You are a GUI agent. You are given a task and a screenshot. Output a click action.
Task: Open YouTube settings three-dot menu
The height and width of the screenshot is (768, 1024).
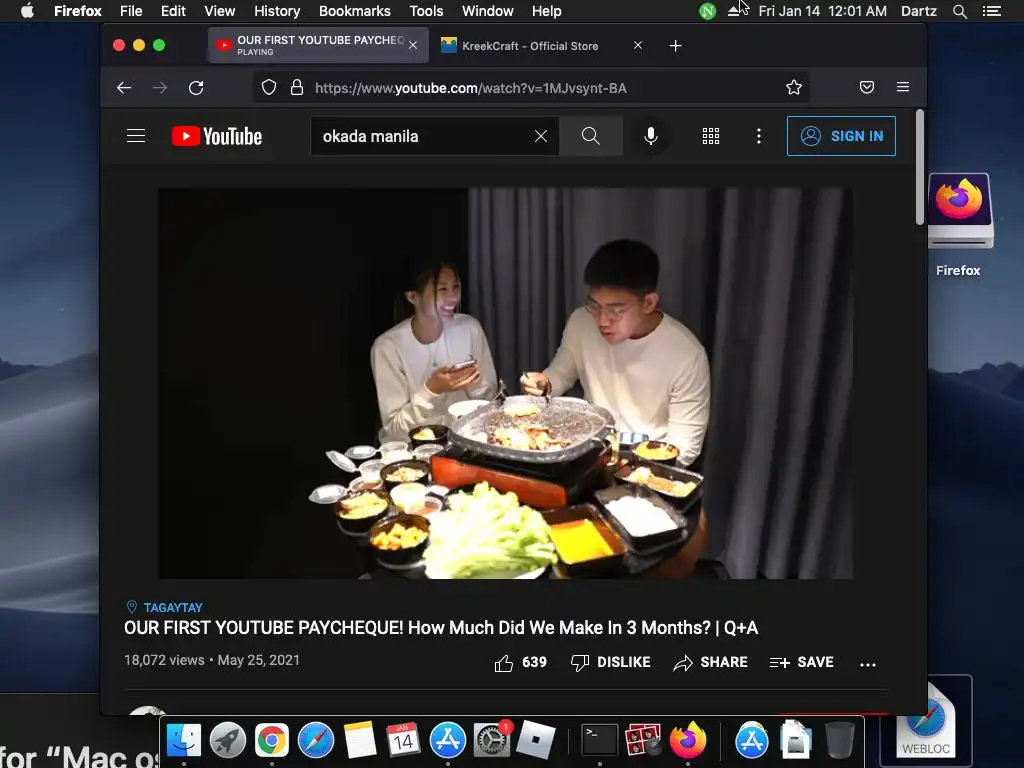click(x=758, y=136)
